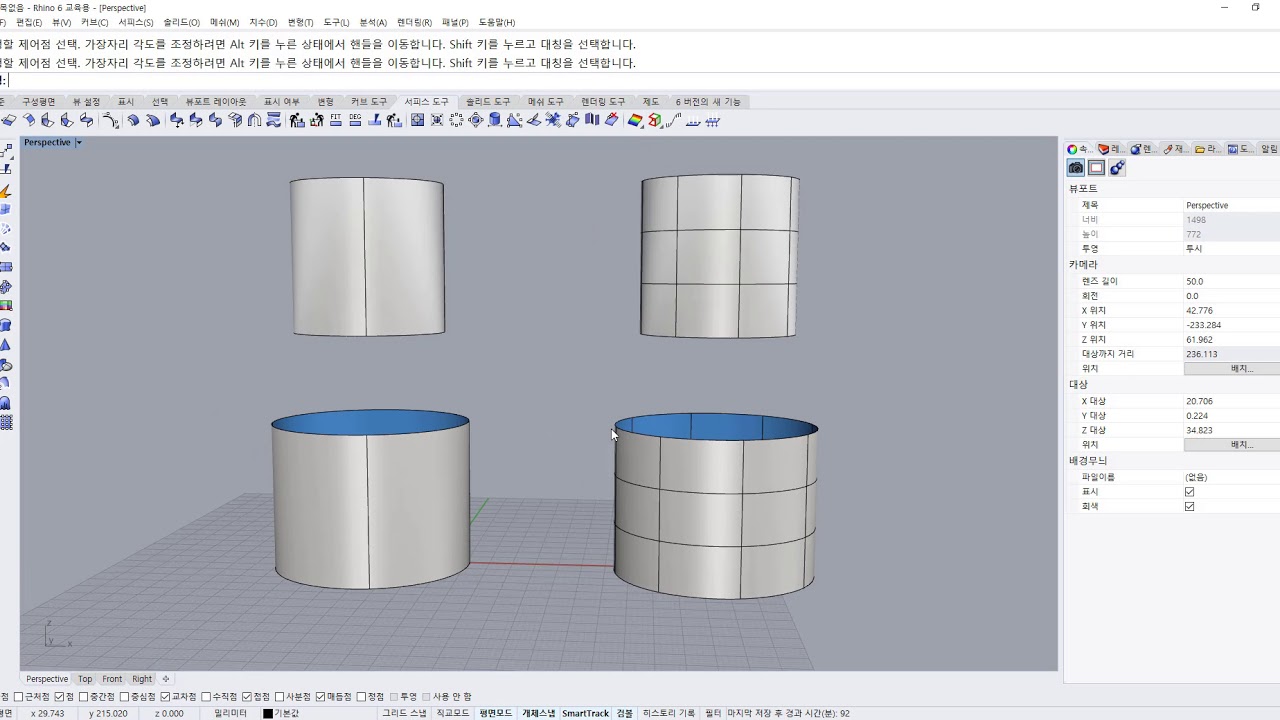Toggle the 근처점 osnap checkbox
Screen dimensions: 1280x720
[x=19, y=697]
